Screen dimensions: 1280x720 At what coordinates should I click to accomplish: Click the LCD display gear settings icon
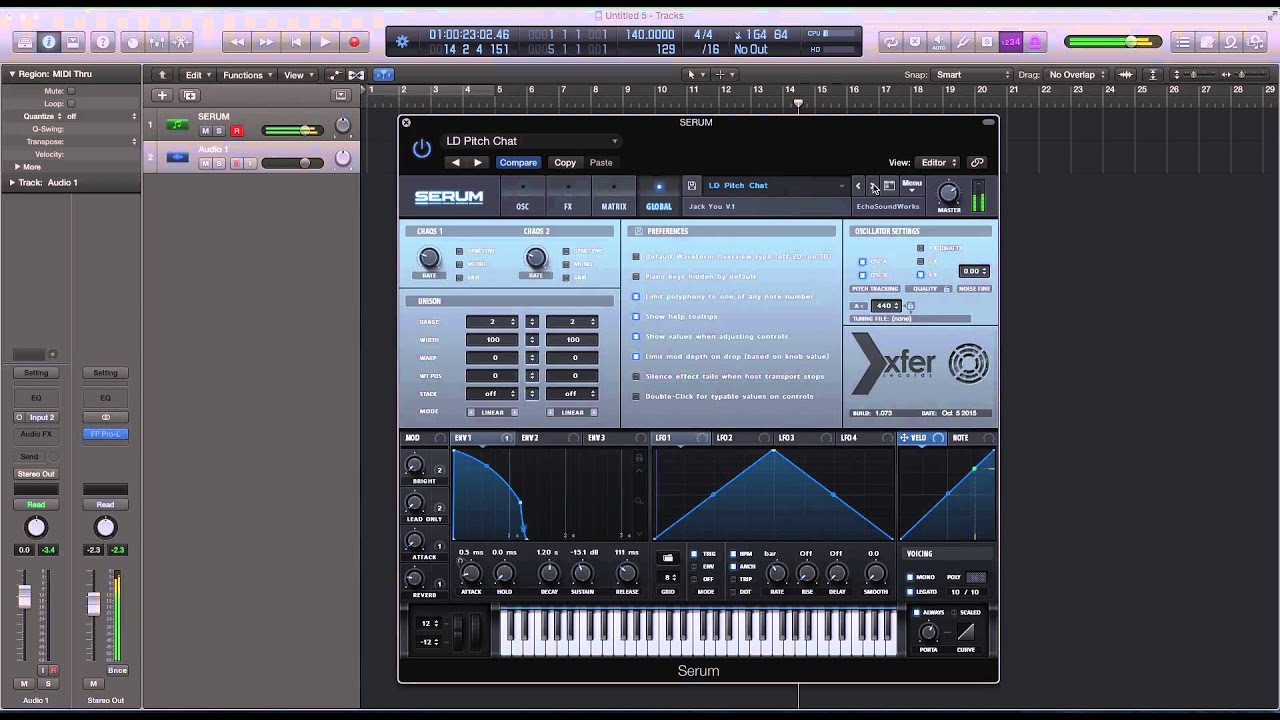[x=402, y=41]
